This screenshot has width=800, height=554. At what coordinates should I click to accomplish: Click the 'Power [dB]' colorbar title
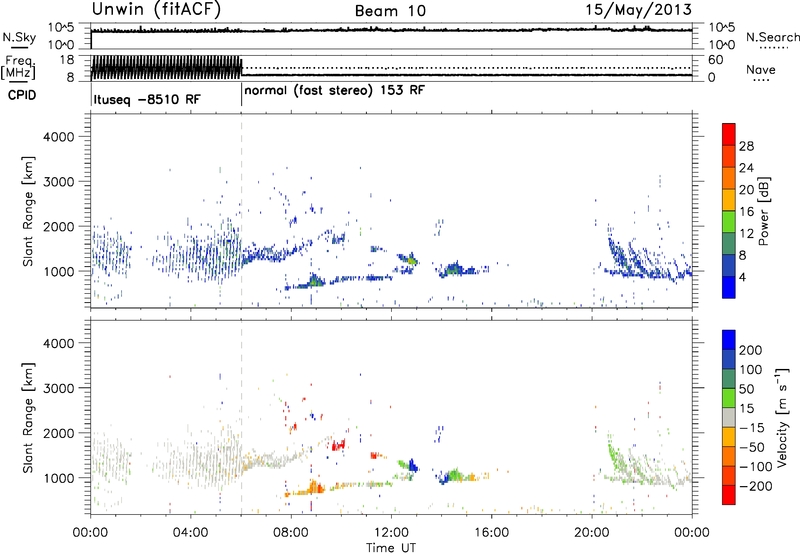click(x=764, y=211)
